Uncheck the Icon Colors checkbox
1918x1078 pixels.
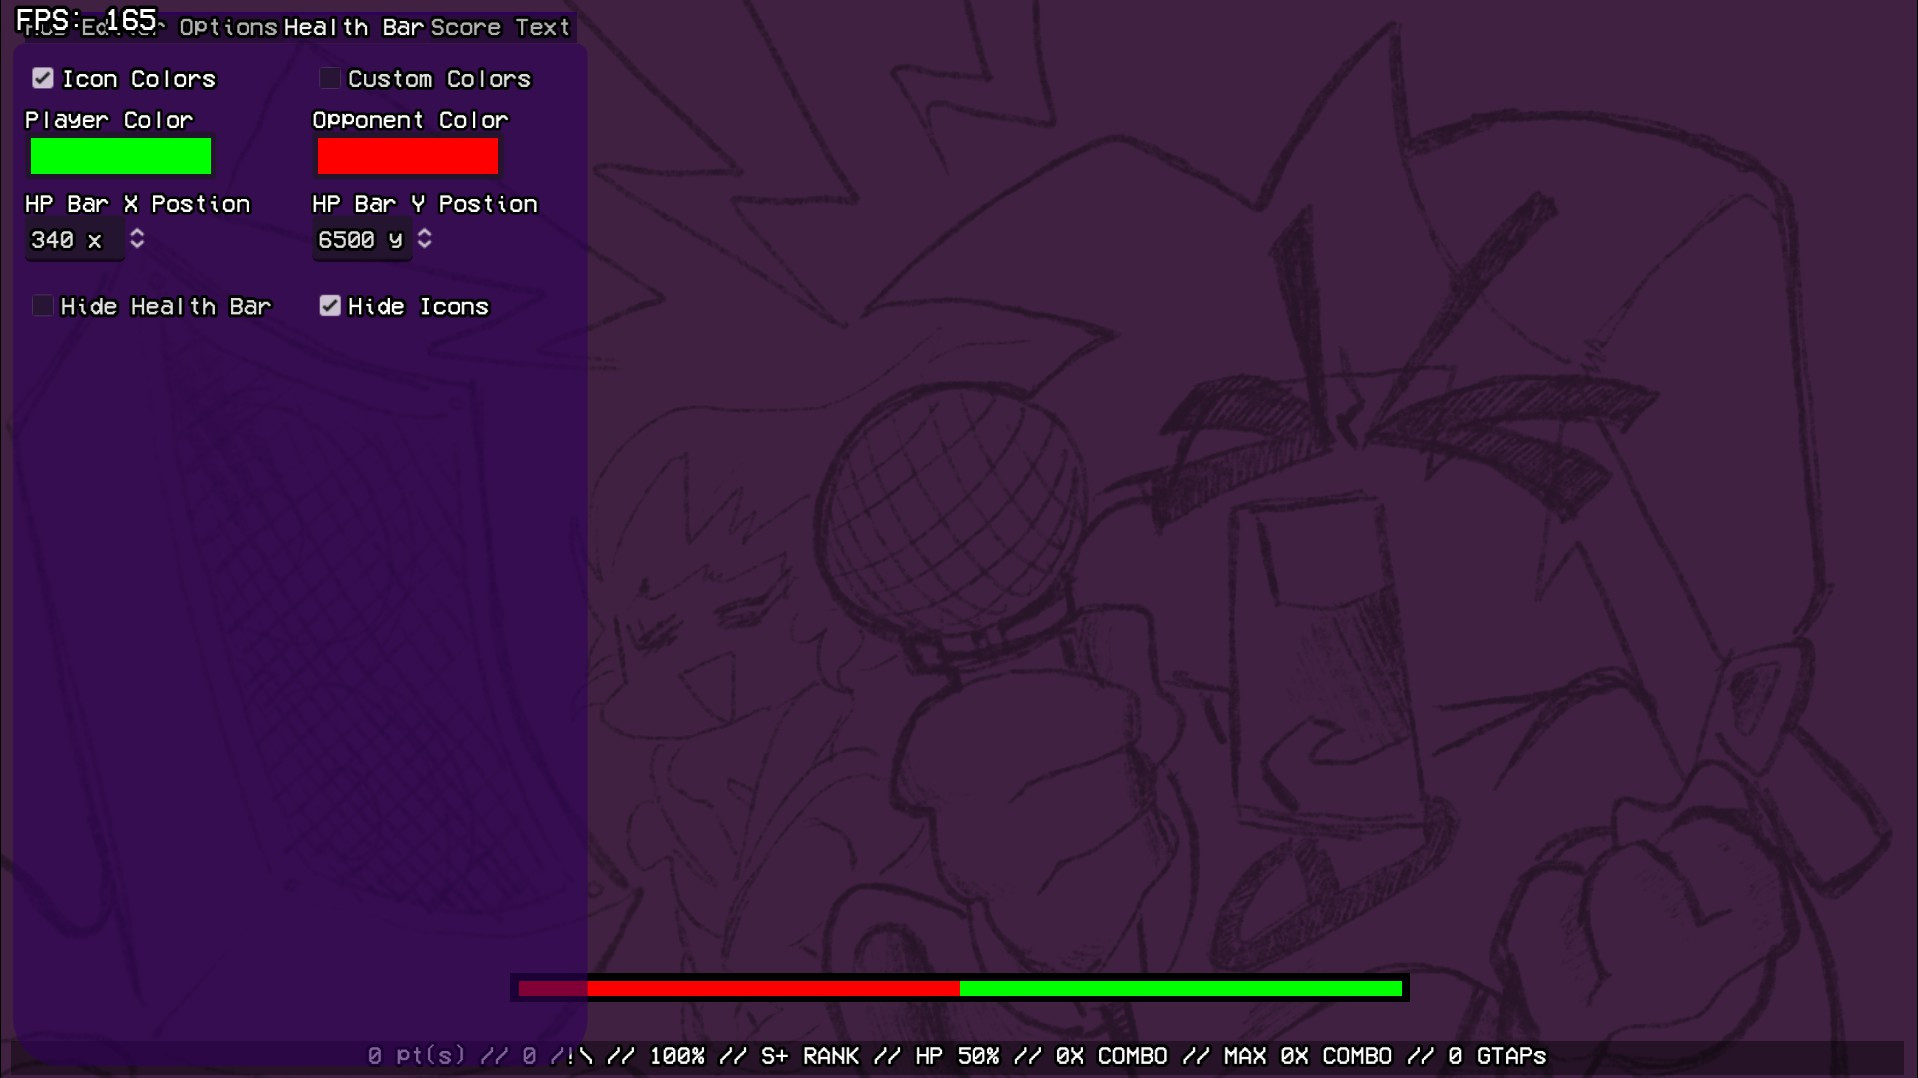pyautogui.click(x=42, y=78)
